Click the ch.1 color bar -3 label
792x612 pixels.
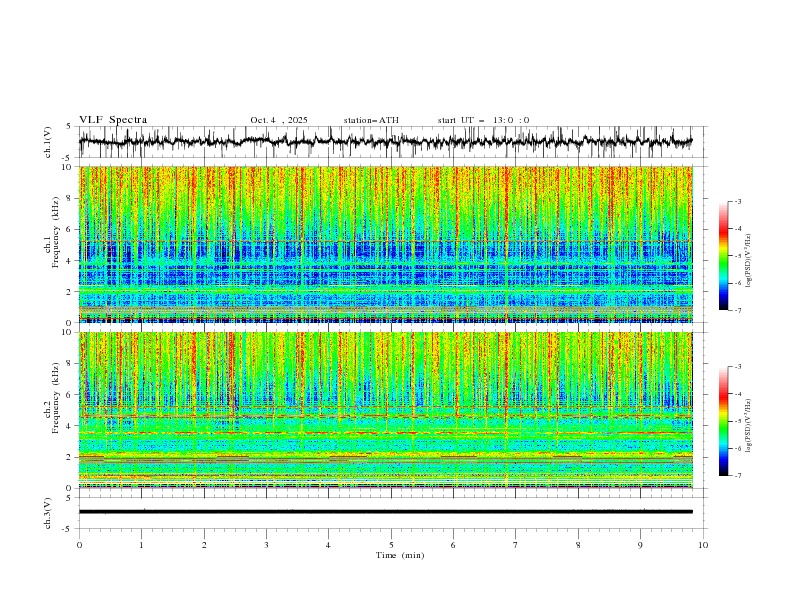(737, 201)
